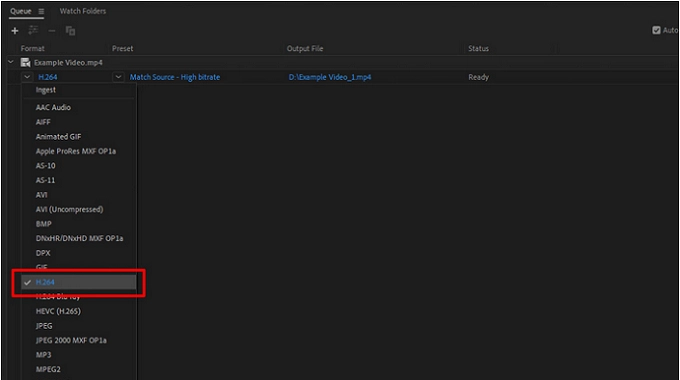The width and height of the screenshot is (680, 380).
Task: Select the checked H.264 menu entry
Action: click(79, 282)
